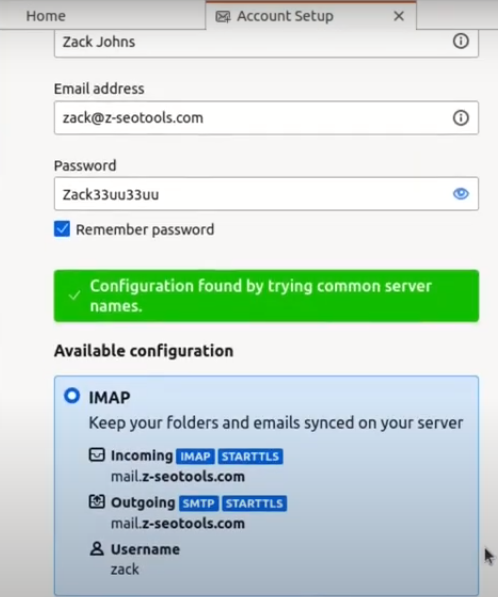This screenshot has height=597, width=498.
Task: Click the name field containing Zack Johns
Action: pos(266,43)
